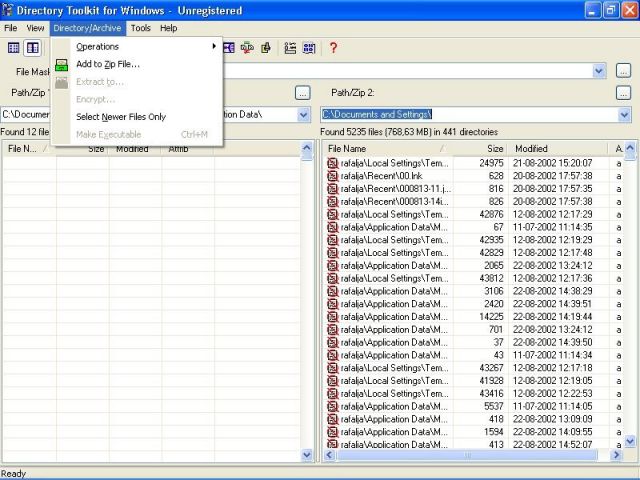Open the File Mask dropdown arrow
This screenshot has width=640, height=480.
pyautogui.click(x=599, y=71)
